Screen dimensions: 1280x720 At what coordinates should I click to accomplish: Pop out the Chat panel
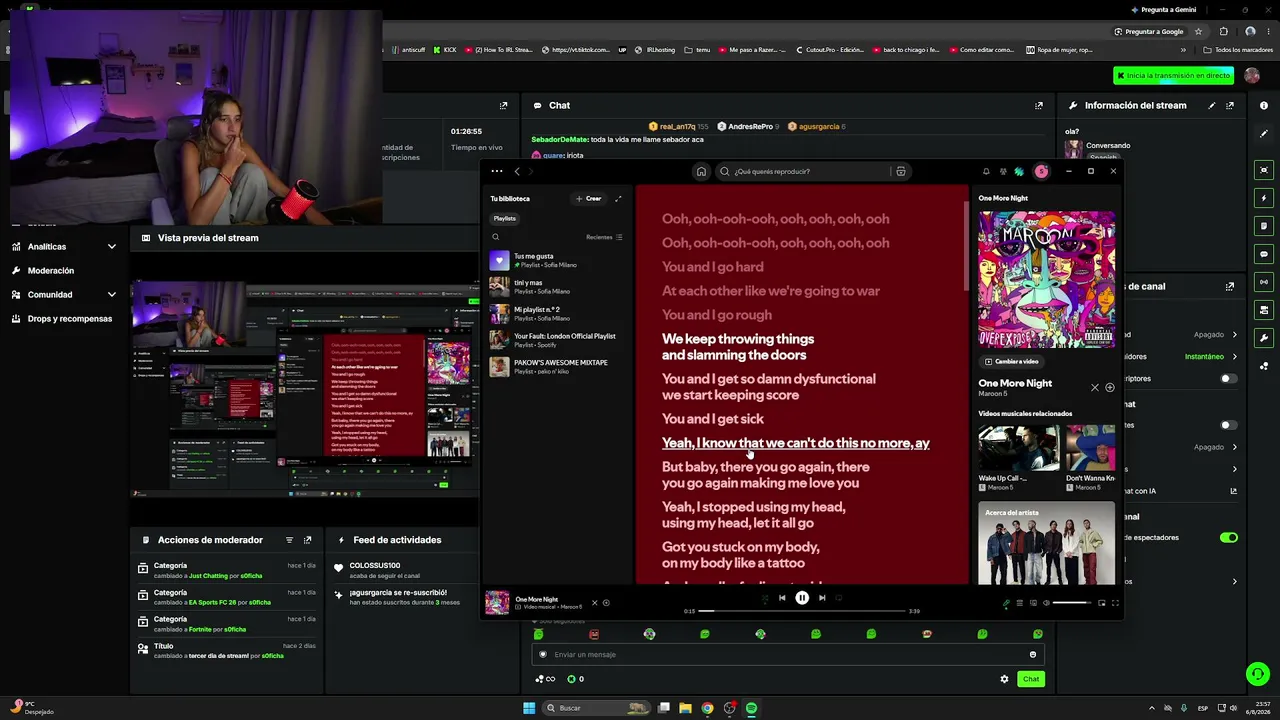pos(1039,105)
